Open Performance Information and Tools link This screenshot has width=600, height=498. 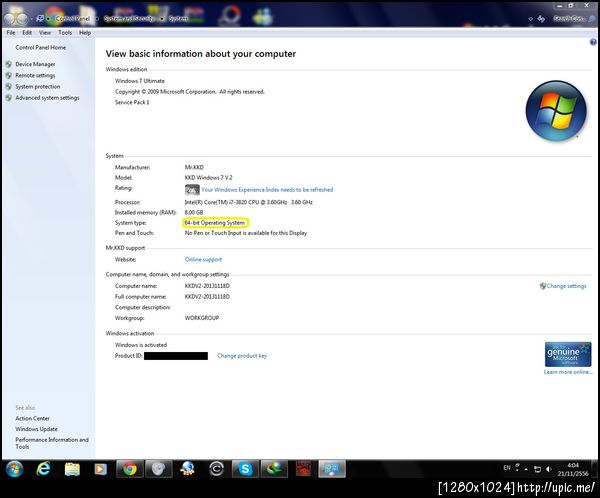coord(52,443)
